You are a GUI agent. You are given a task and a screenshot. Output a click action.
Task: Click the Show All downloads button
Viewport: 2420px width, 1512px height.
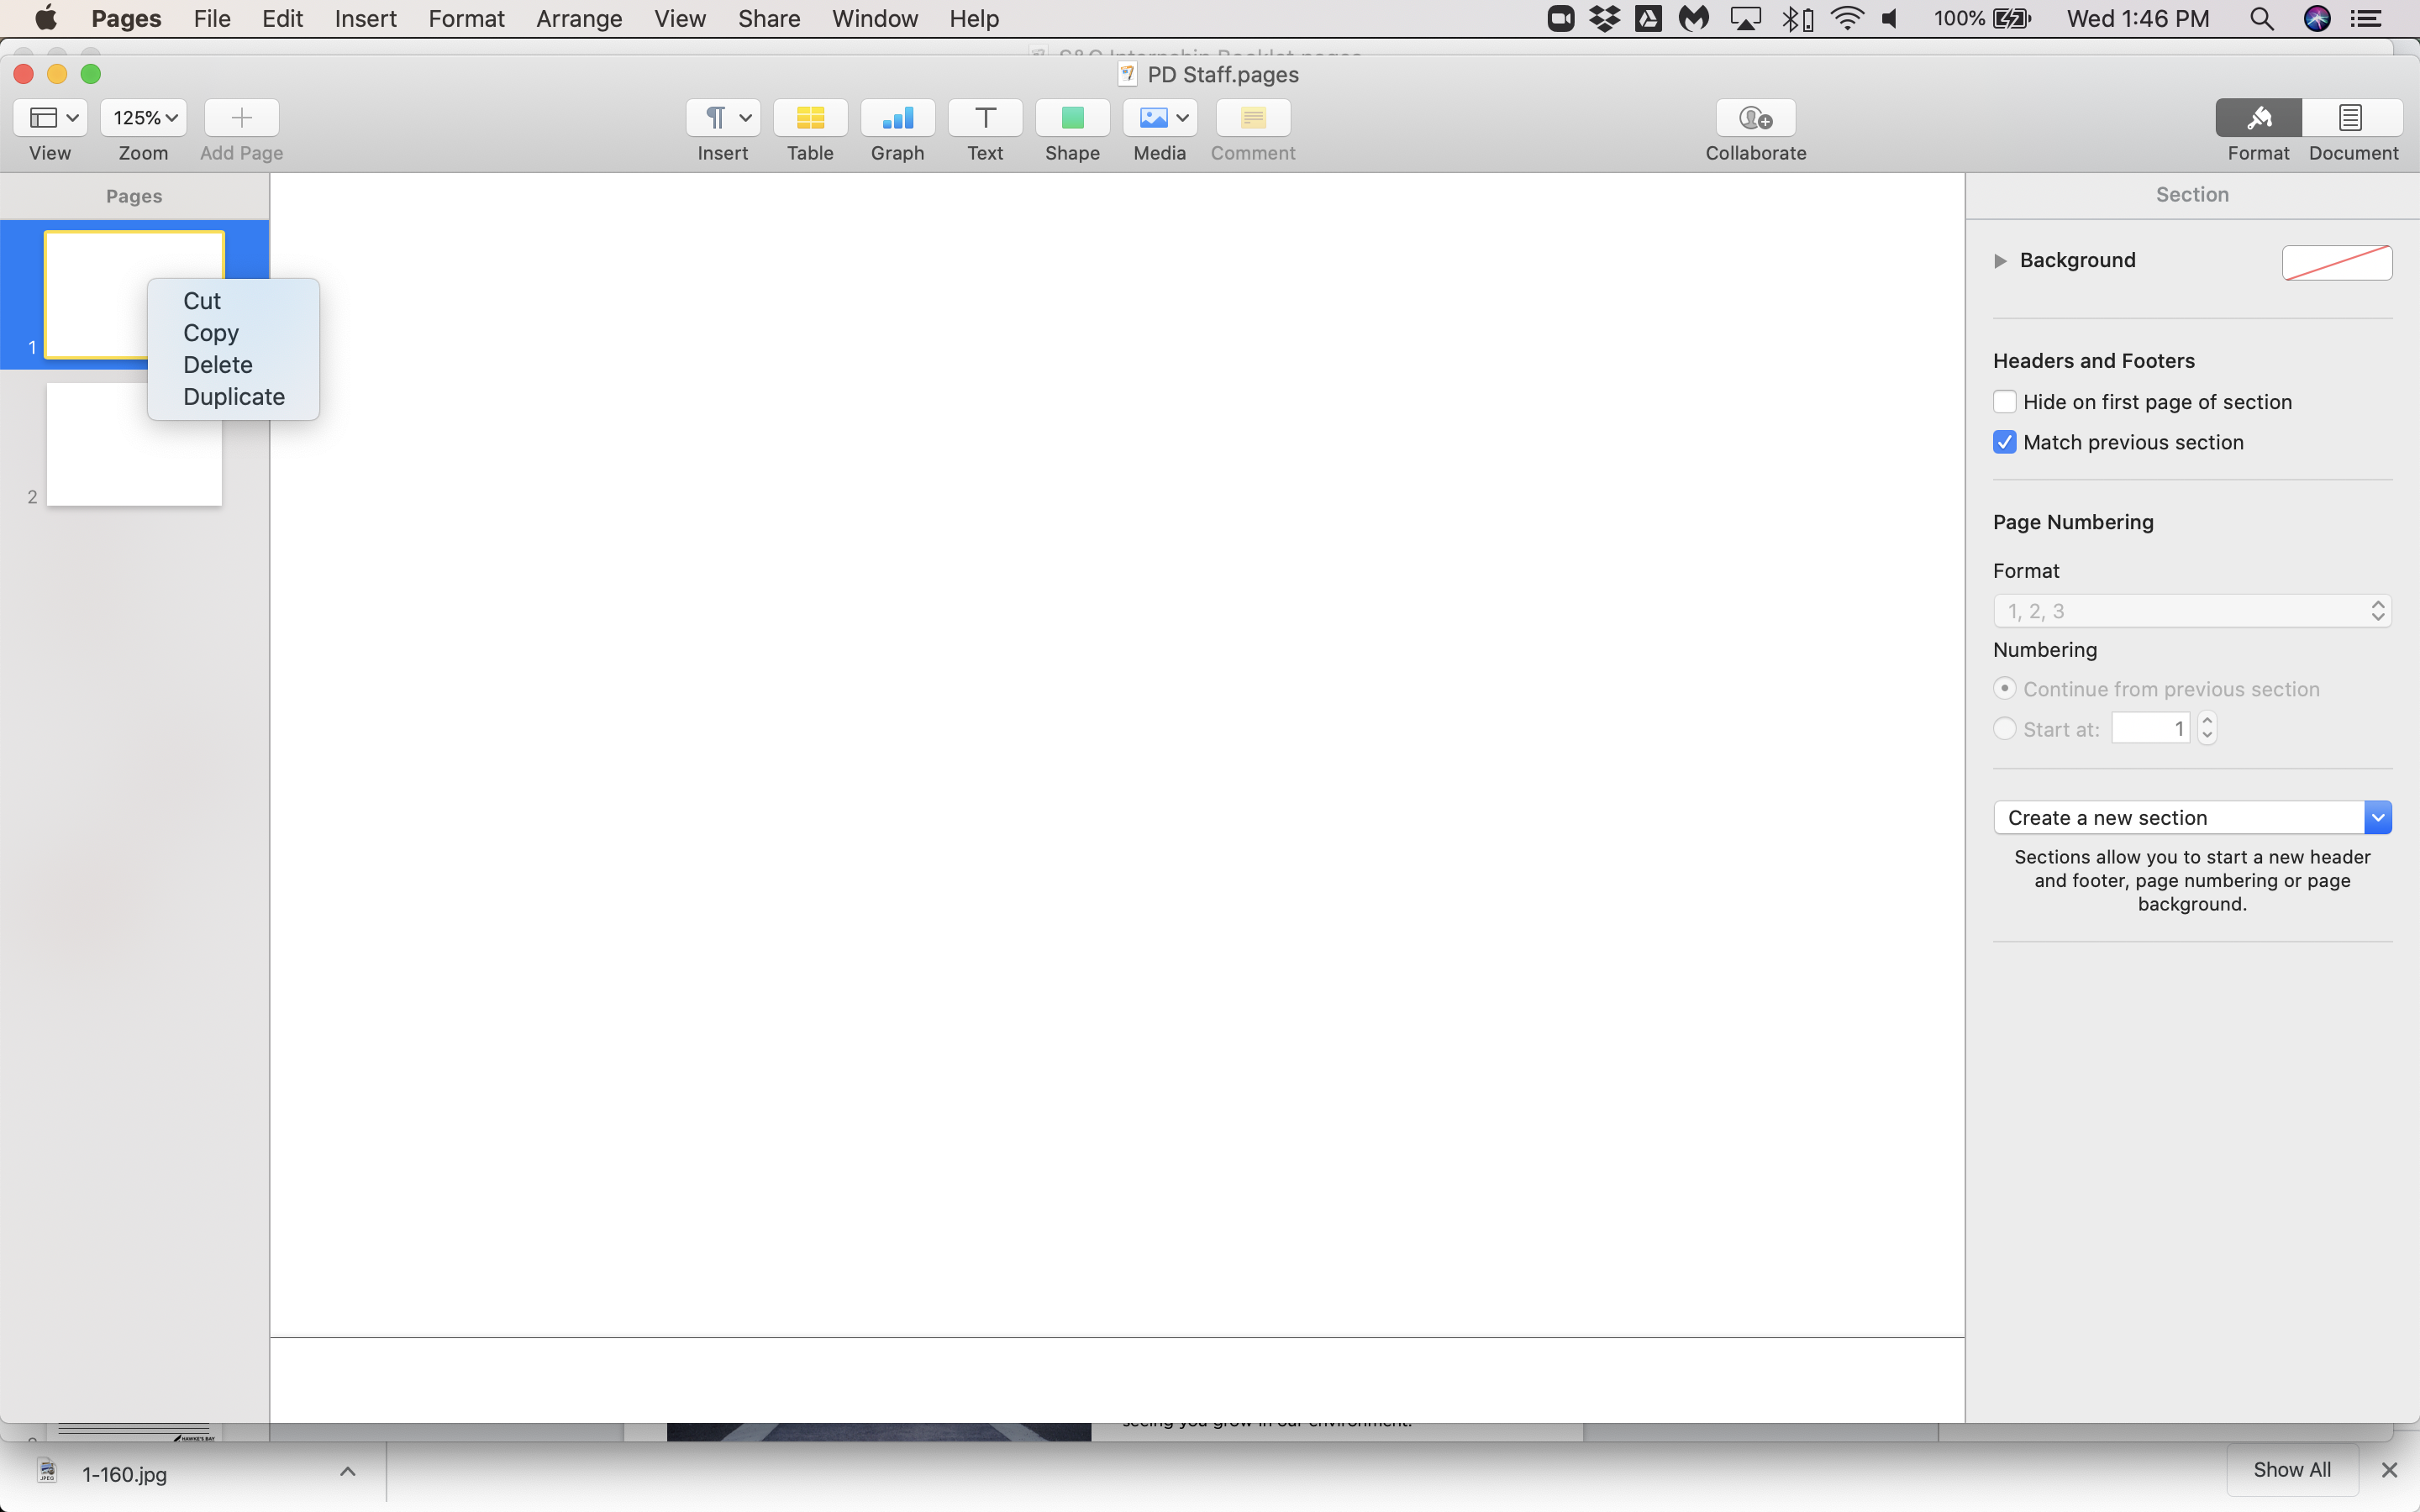coord(2291,1469)
